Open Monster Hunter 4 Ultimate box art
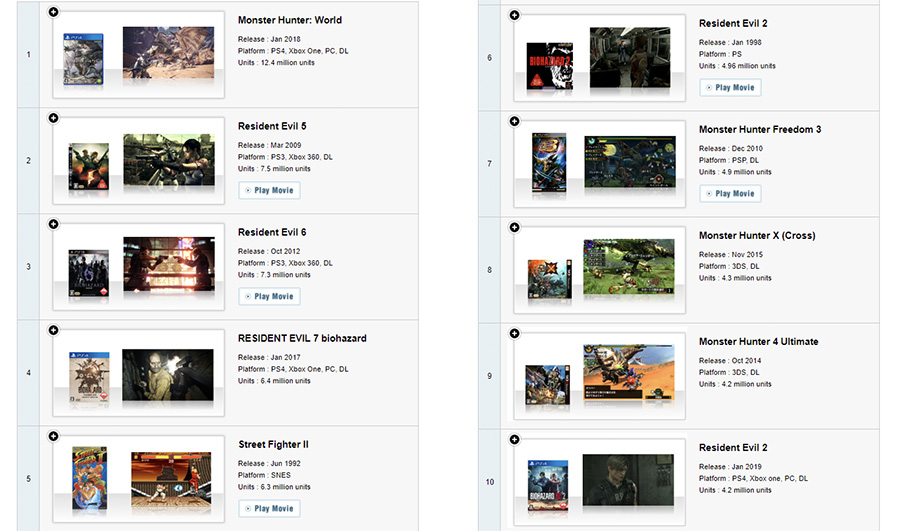900x531 pixels. tap(548, 385)
